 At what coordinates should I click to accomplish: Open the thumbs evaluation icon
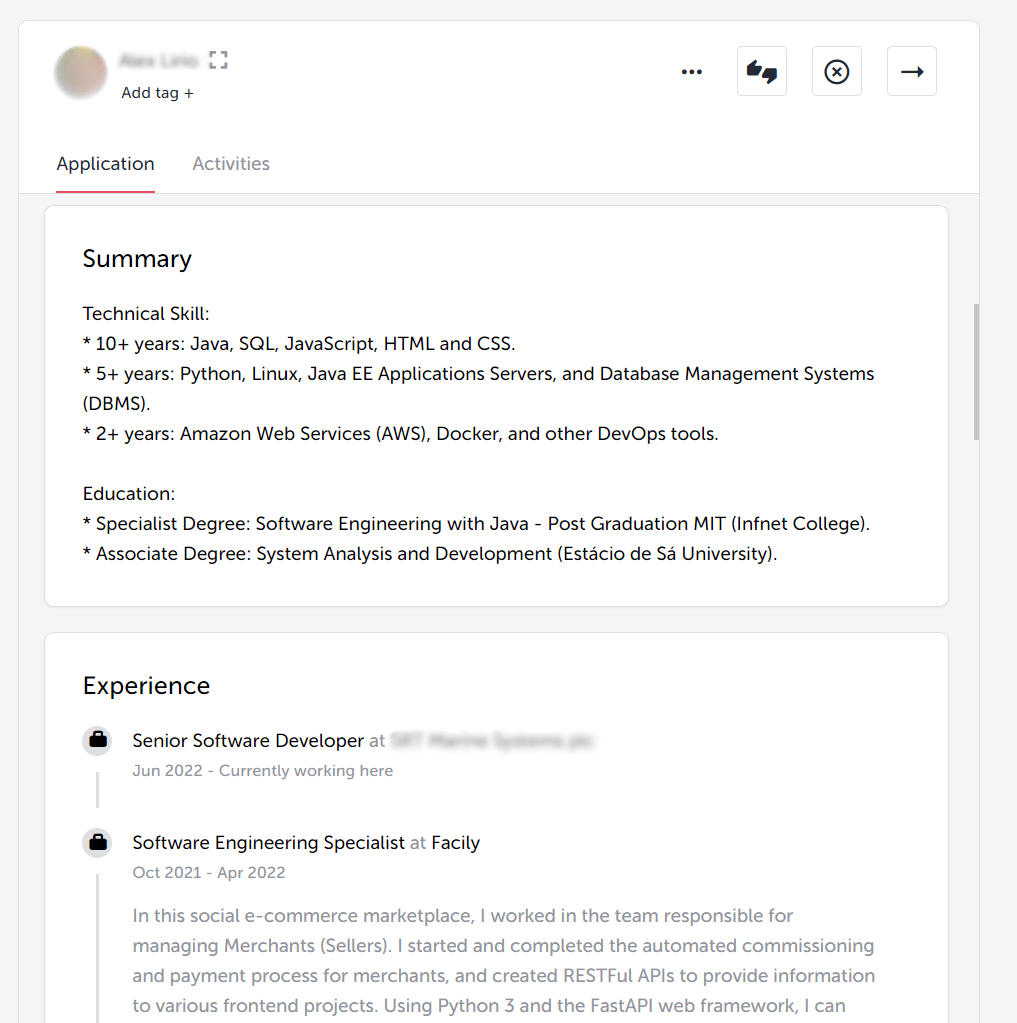click(761, 71)
